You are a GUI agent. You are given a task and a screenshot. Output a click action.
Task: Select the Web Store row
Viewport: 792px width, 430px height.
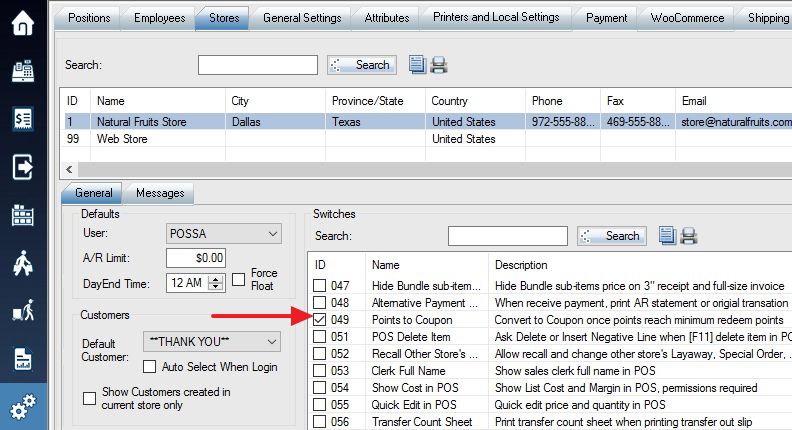coord(428,139)
